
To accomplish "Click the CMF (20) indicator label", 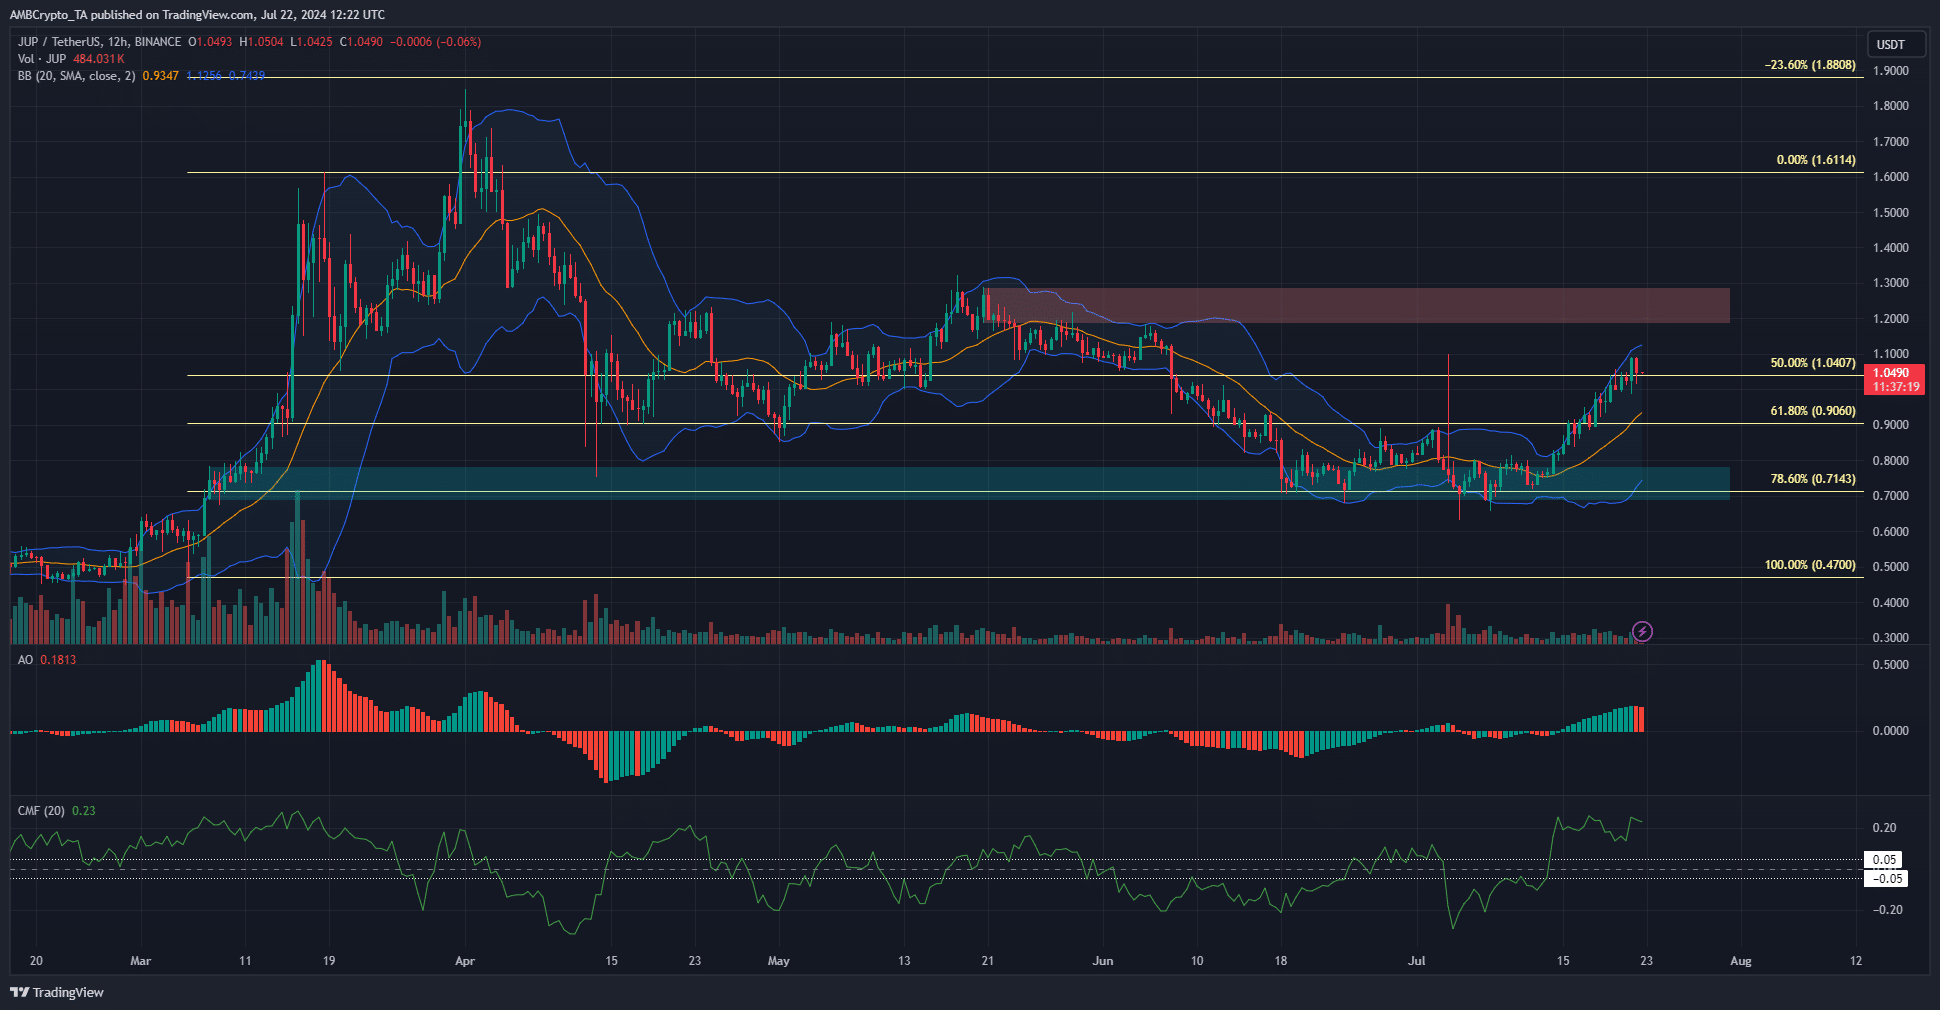I will pos(41,811).
